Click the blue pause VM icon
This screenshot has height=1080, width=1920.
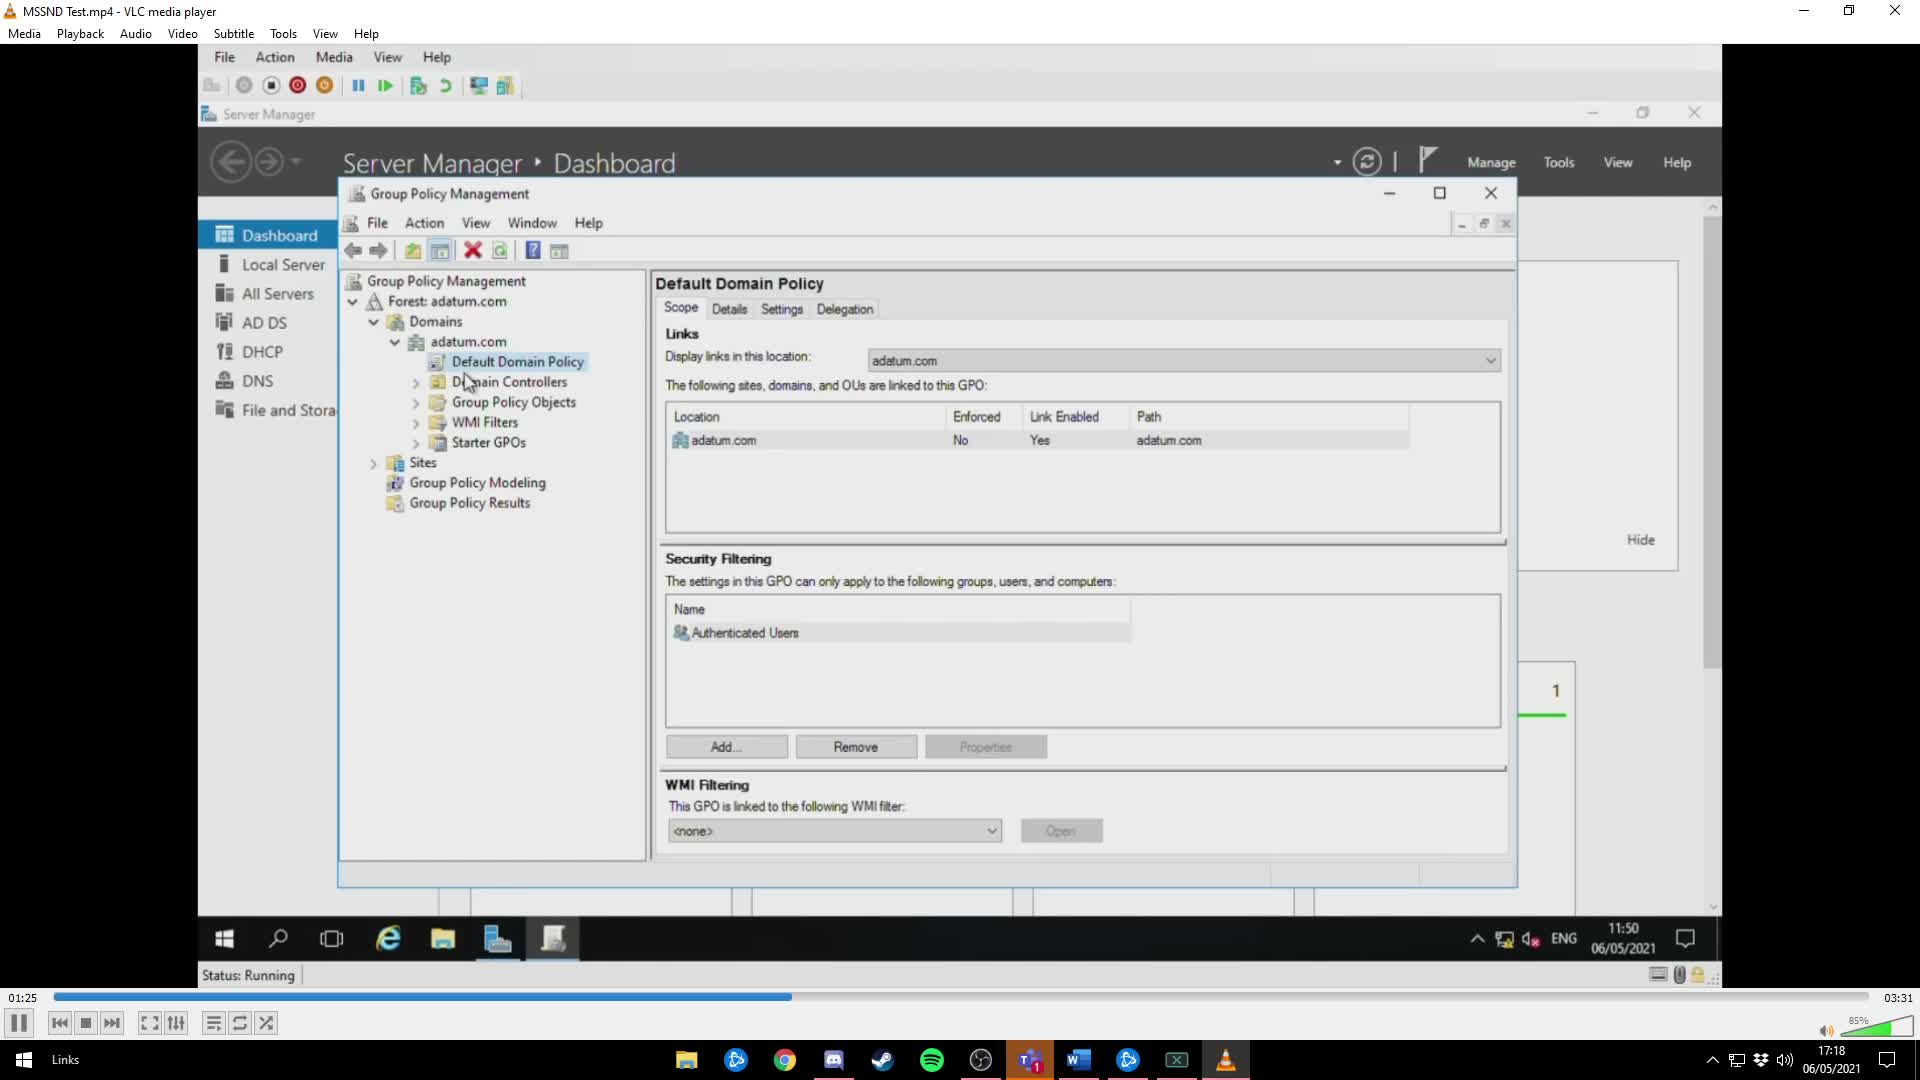point(358,86)
